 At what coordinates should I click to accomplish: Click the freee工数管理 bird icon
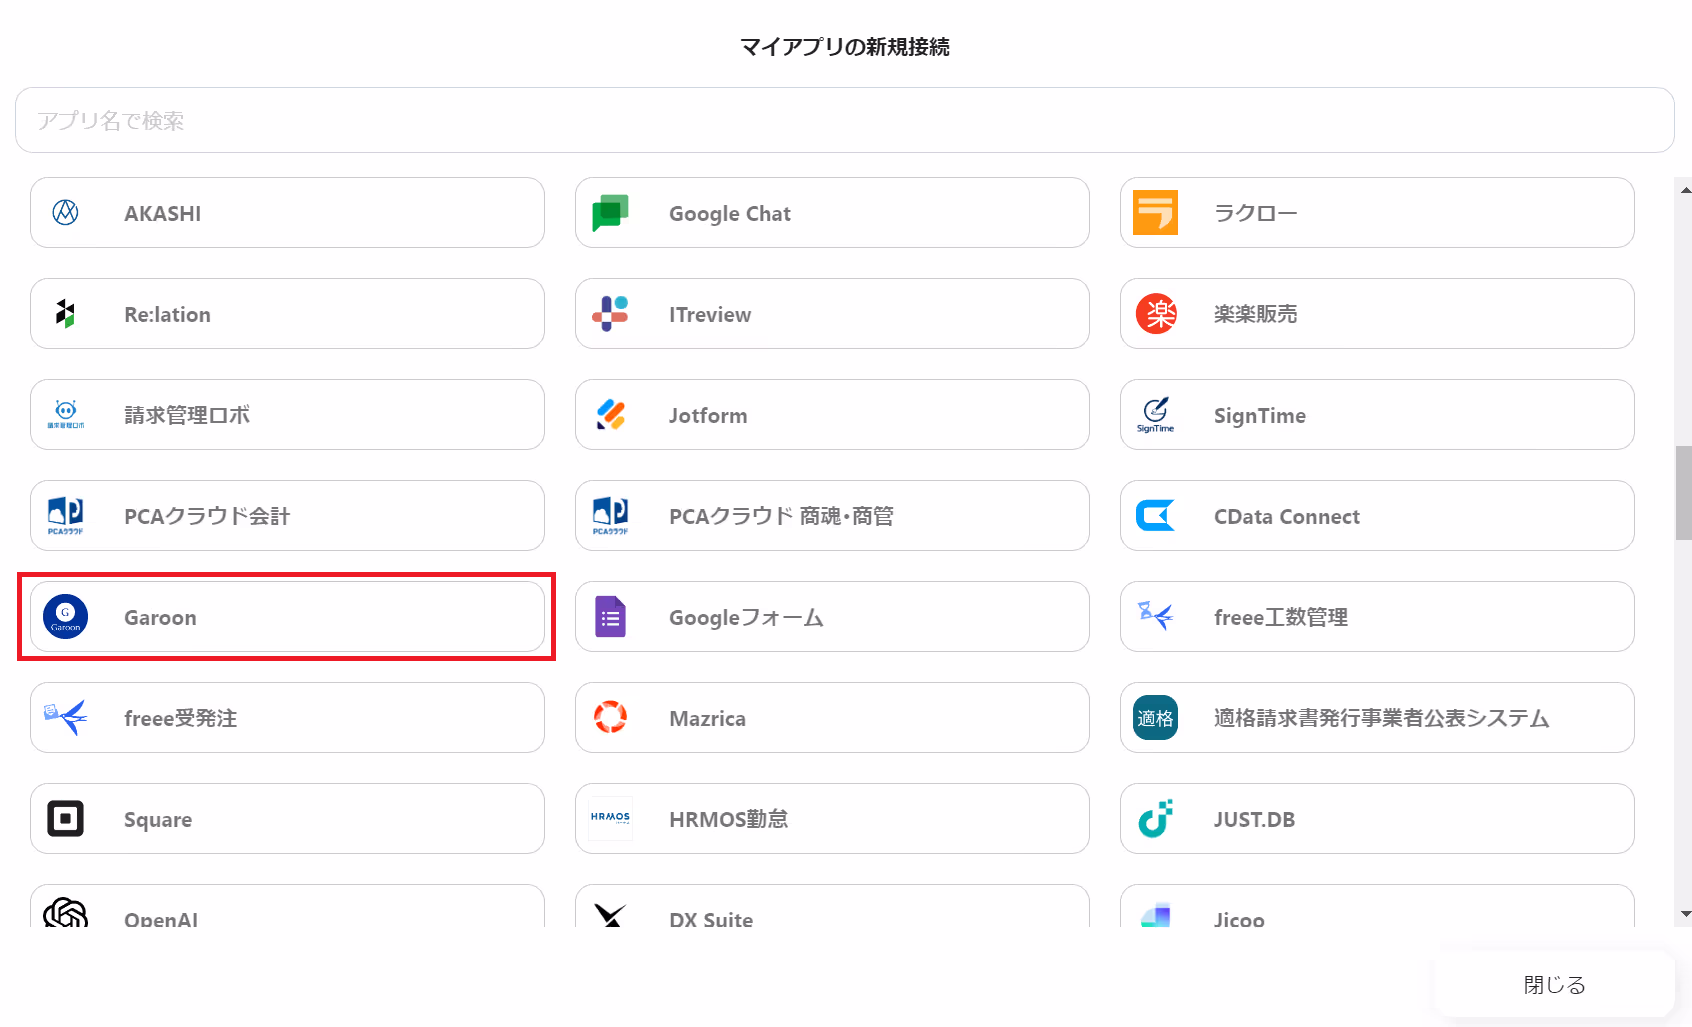pyautogui.click(x=1155, y=614)
